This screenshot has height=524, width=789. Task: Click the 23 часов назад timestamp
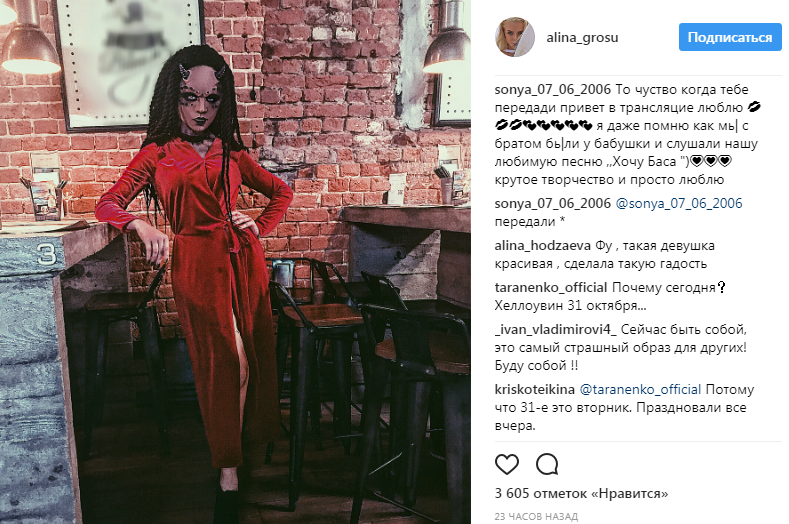(536, 516)
